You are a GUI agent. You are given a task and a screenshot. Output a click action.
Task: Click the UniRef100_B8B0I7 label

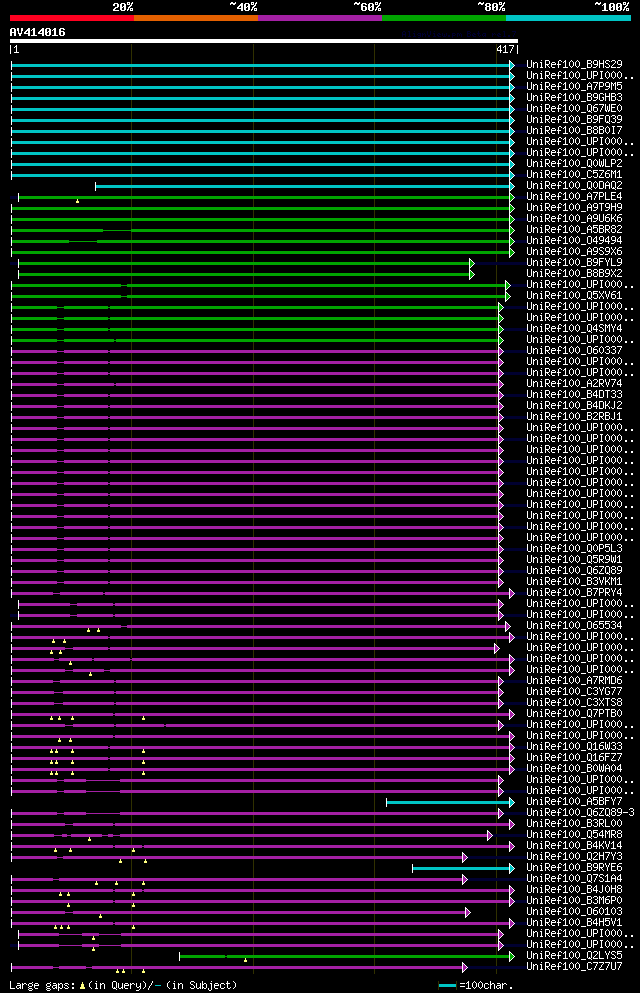(574, 130)
